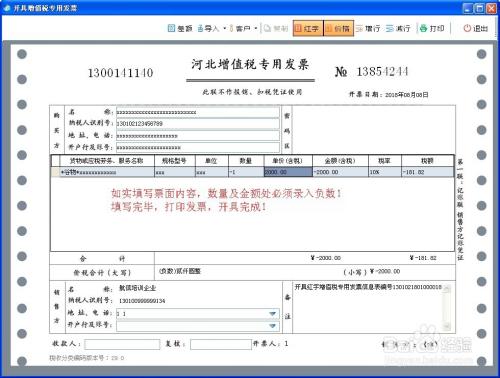The width and height of the screenshot is (500, 378).
Task: Click the buyer 开户行及账号 field
Action: [x=198, y=147]
